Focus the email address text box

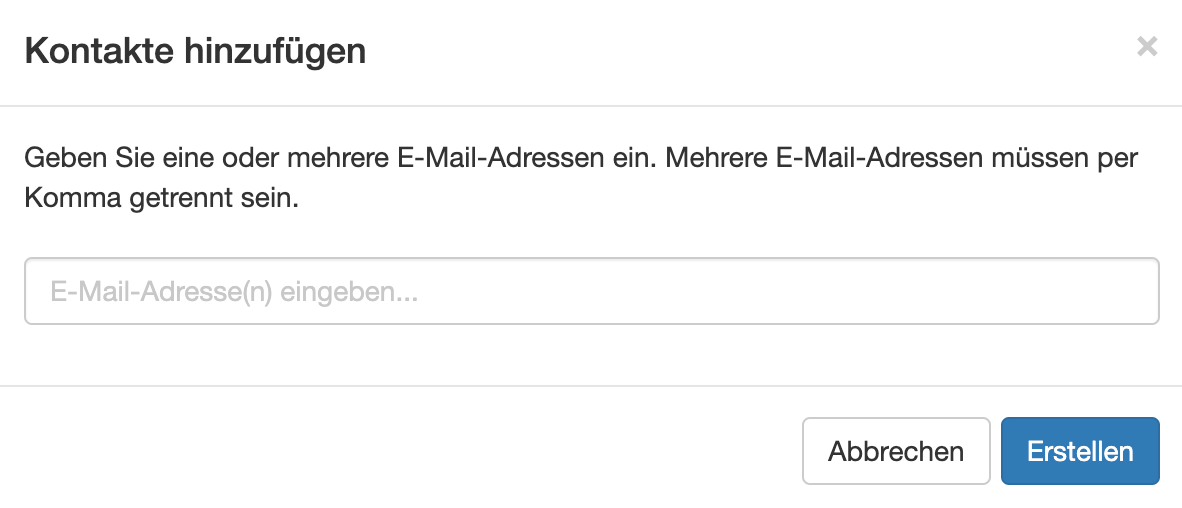pos(591,292)
